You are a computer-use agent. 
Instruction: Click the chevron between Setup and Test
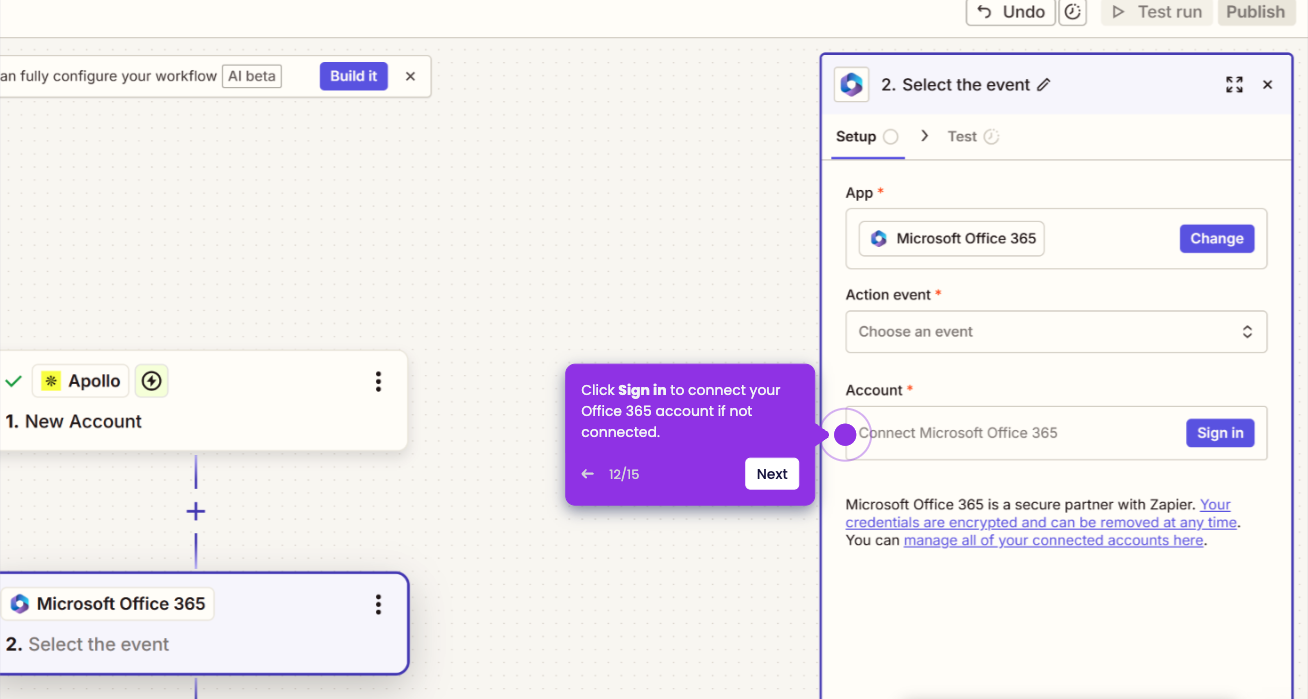pos(925,136)
